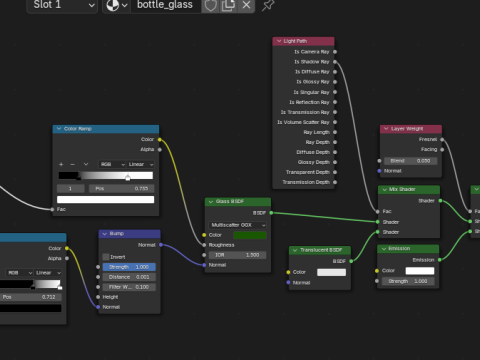Click the Is Glossy Ray output socket
Image resolution: width=480 pixels, height=360 pixels.
[x=335, y=82]
